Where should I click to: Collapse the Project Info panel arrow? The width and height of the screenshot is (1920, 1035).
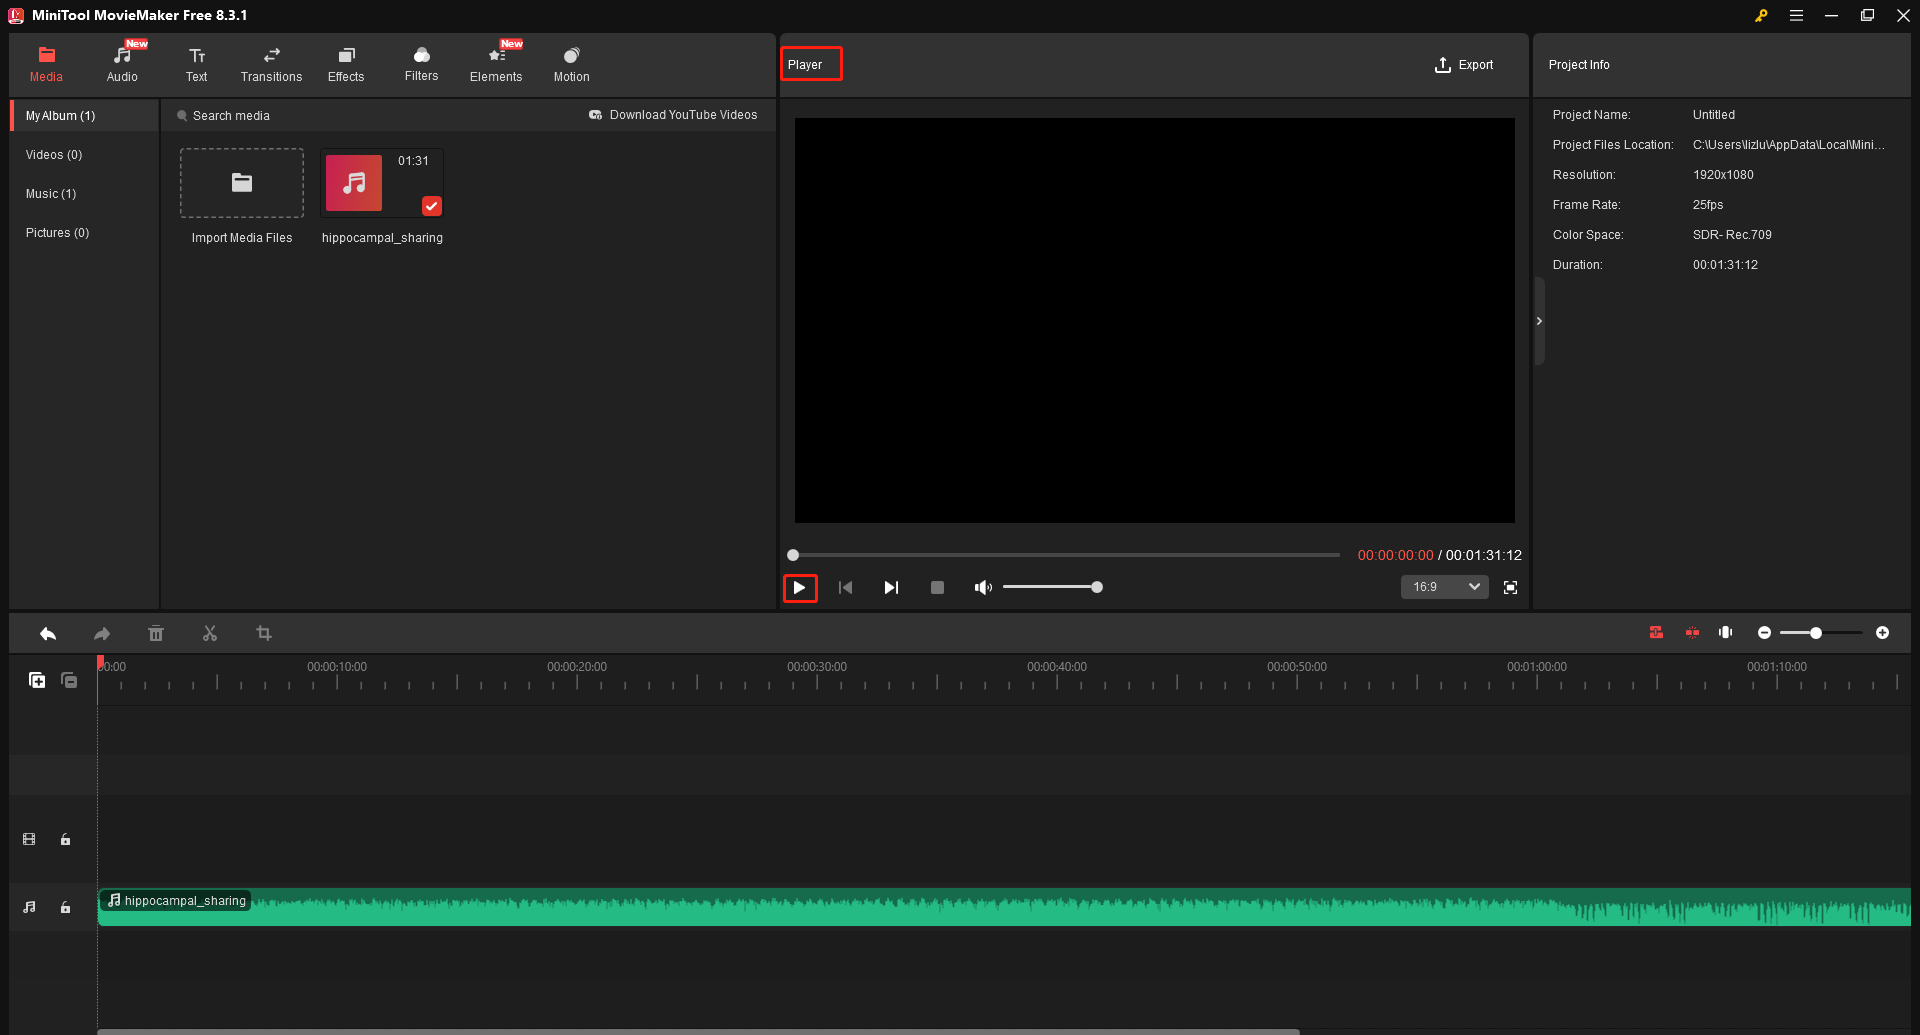pos(1539,321)
